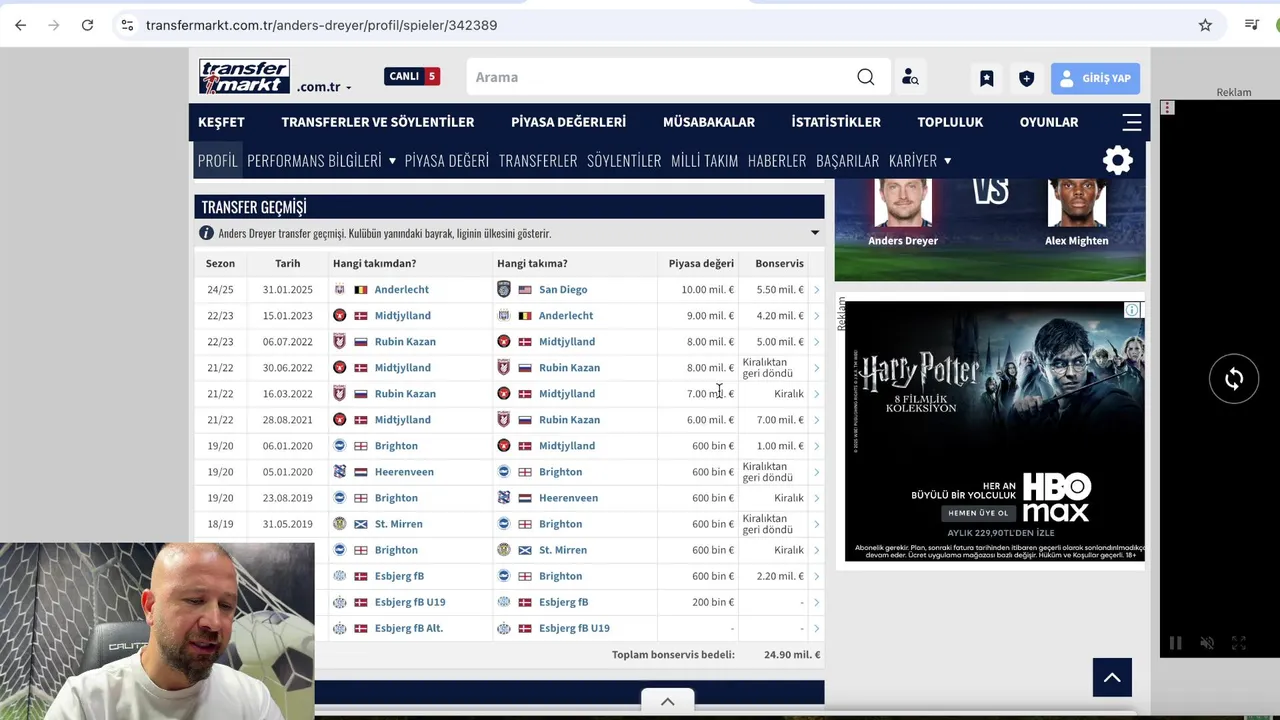Click the GİRİŞ YAP login button

click(x=1095, y=78)
